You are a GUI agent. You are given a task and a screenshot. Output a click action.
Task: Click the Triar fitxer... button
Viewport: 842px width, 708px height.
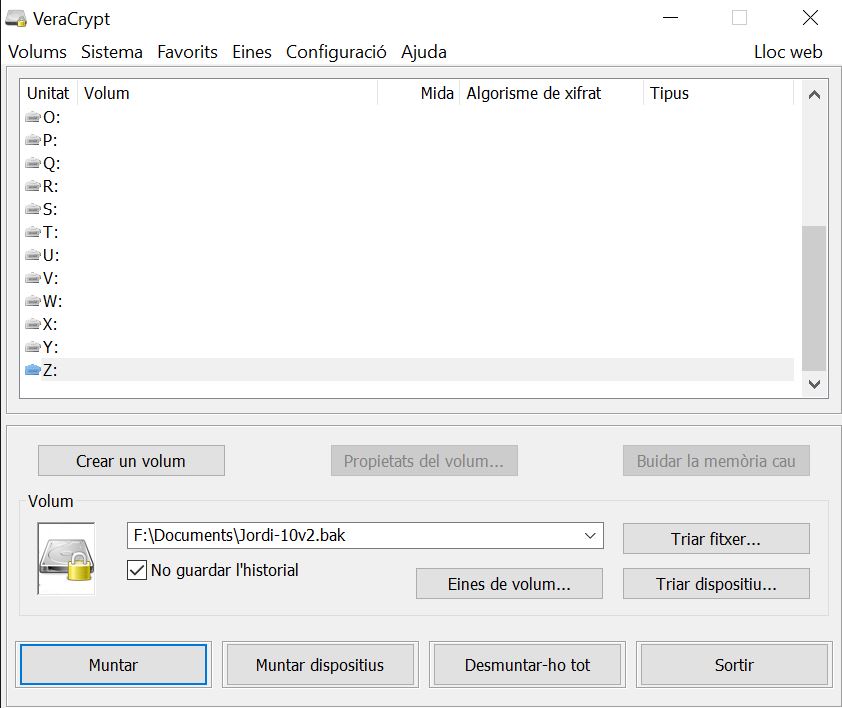(716, 538)
